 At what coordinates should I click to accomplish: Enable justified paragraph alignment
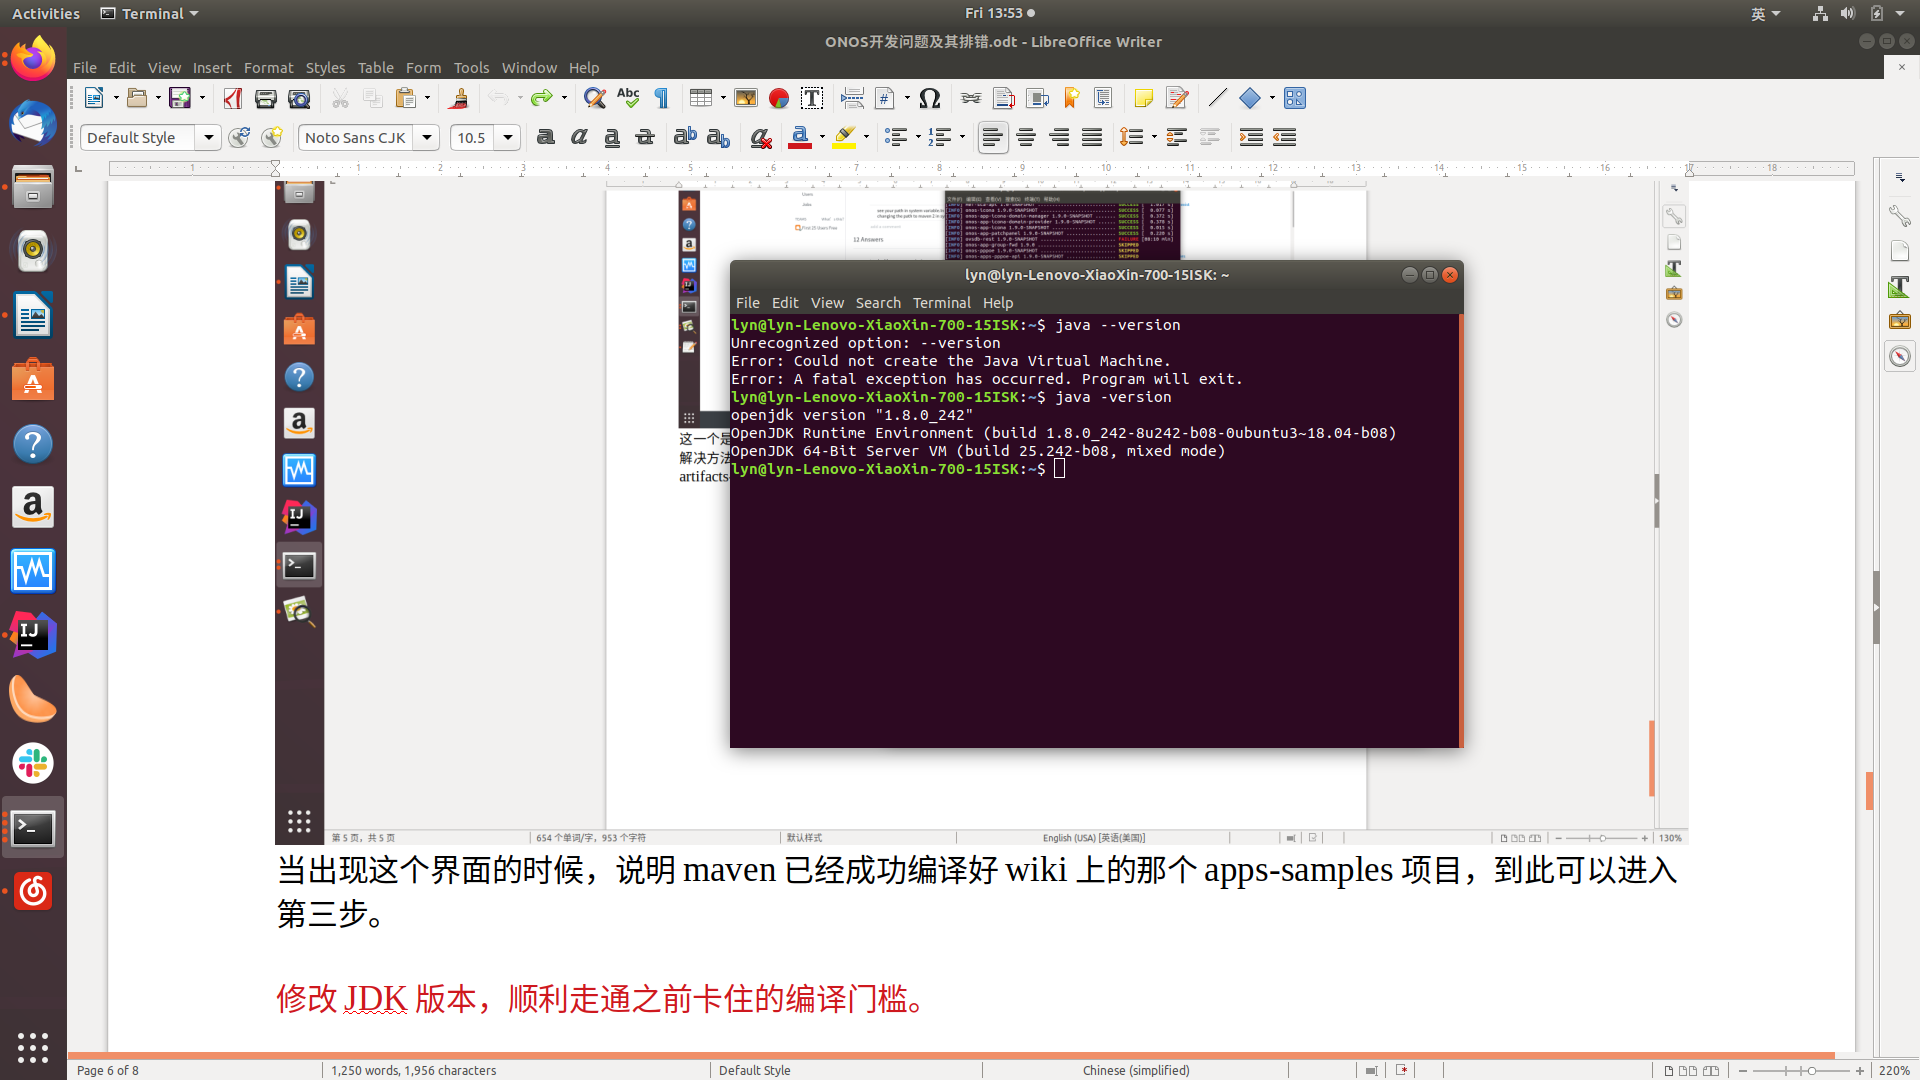pos(1092,137)
